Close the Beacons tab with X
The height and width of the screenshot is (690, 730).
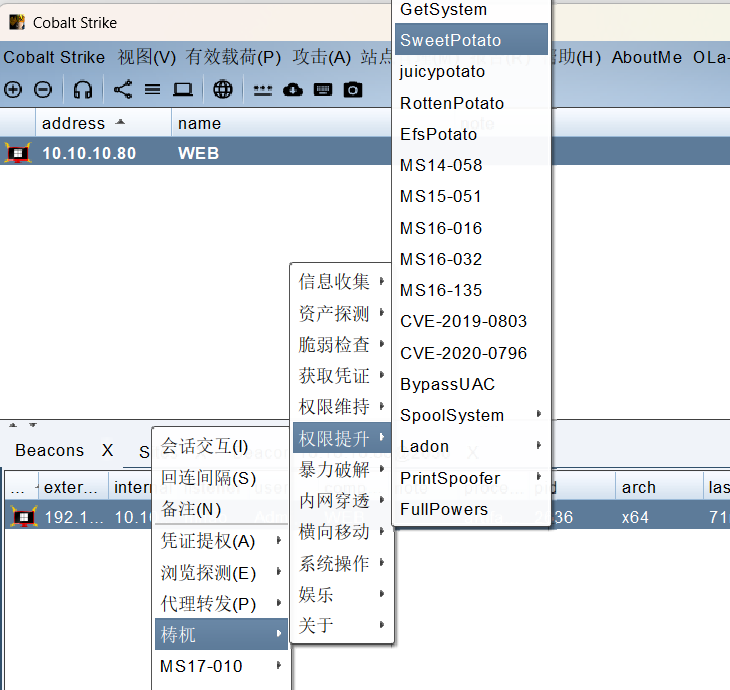point(108,450)
